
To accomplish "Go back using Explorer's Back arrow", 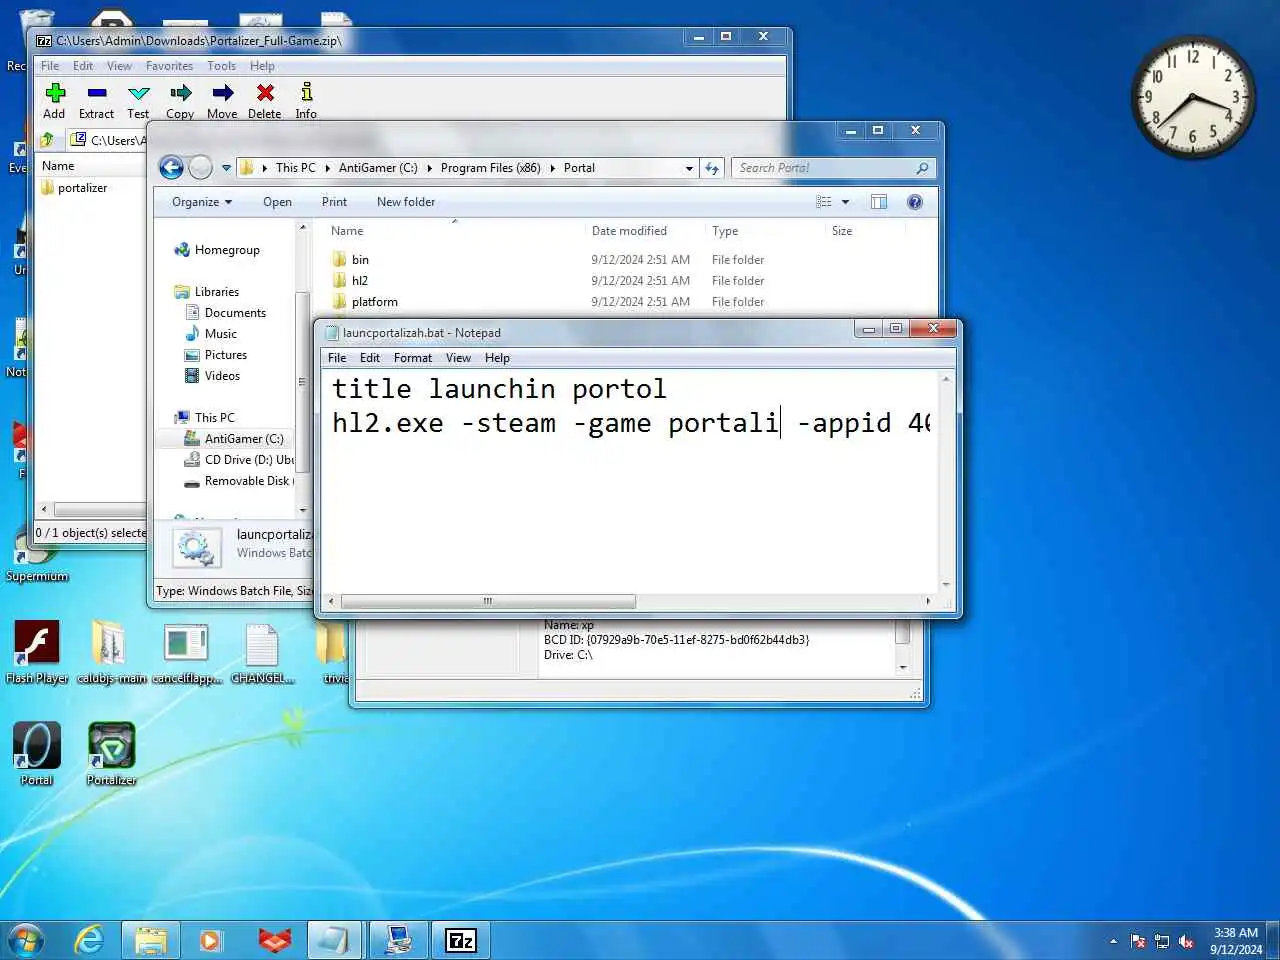I will [x=172, y=167].
